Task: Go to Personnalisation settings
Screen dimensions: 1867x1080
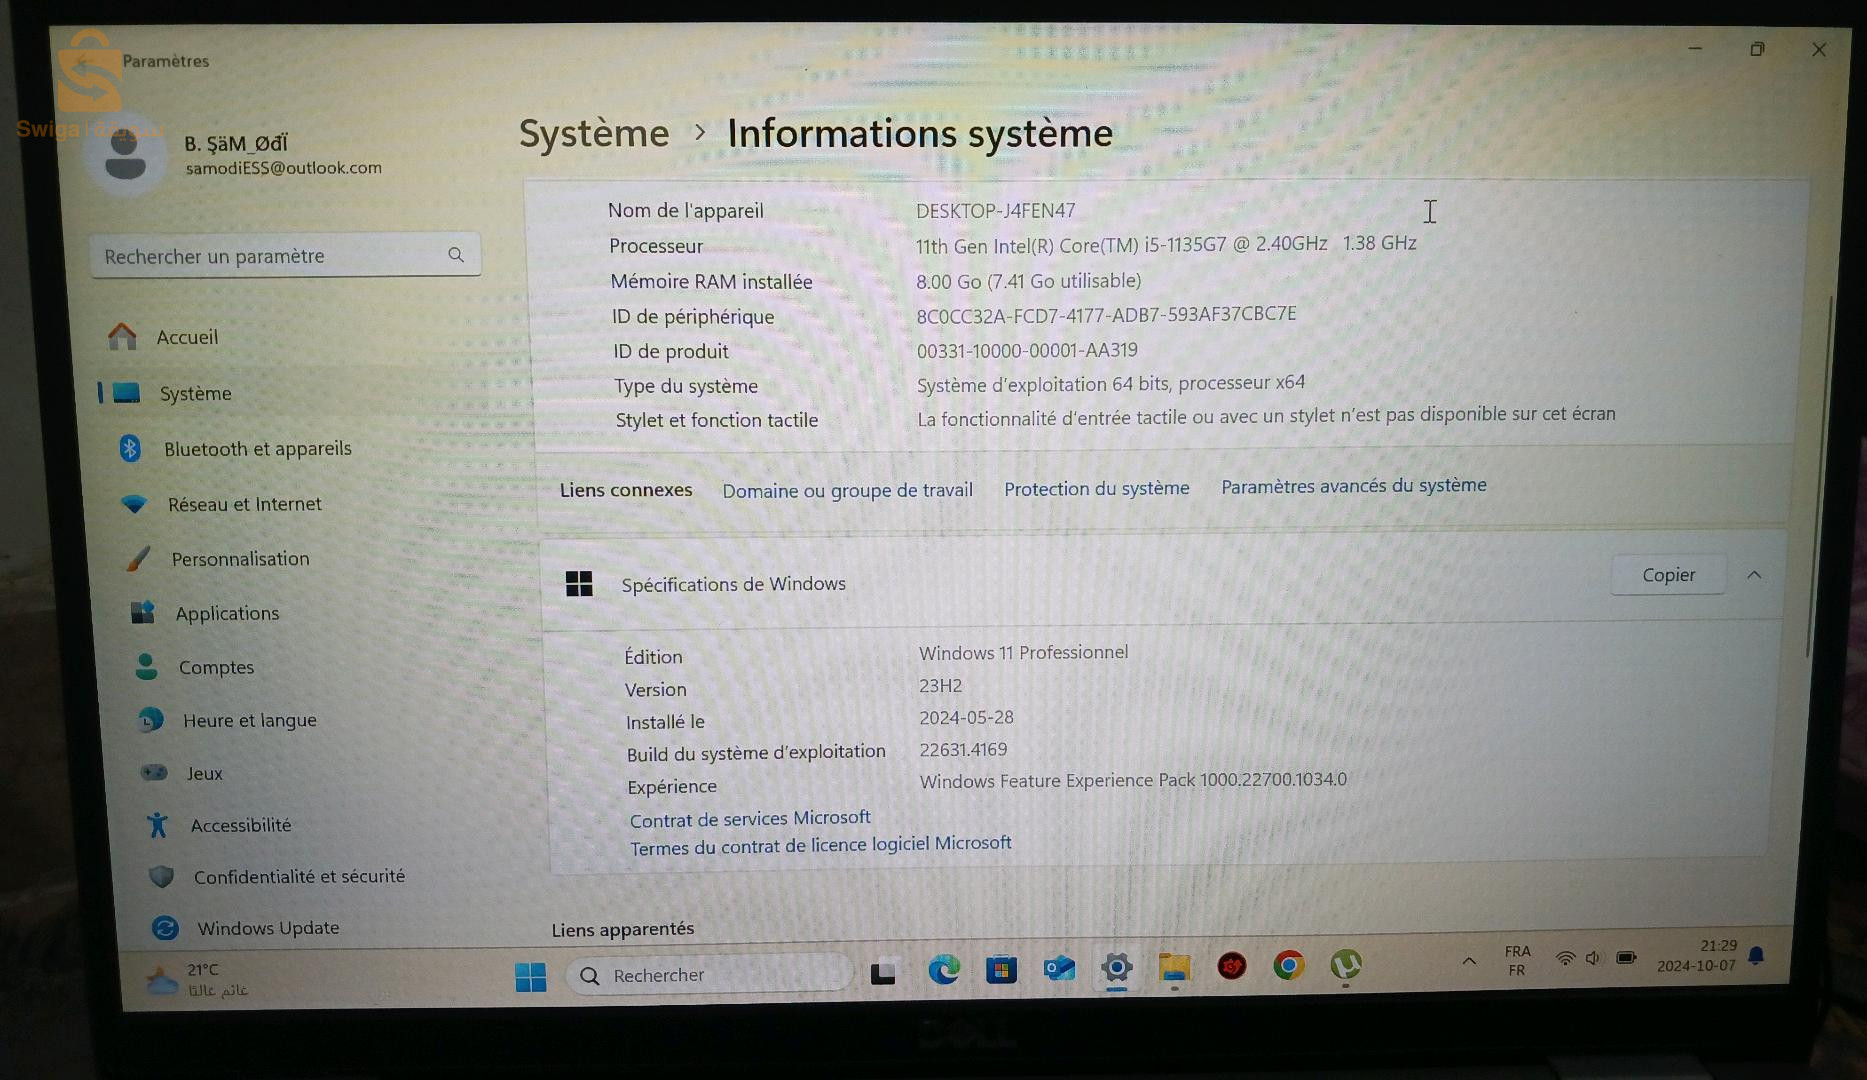Action: tap(240, 559)
